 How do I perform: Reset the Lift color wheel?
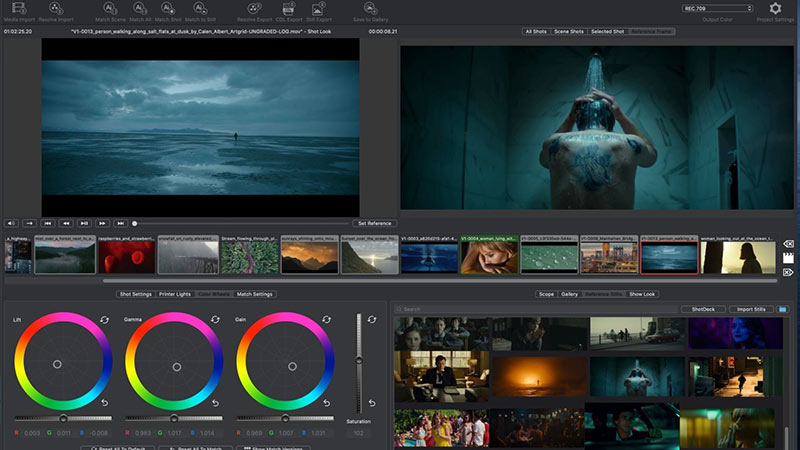point(105,319)
